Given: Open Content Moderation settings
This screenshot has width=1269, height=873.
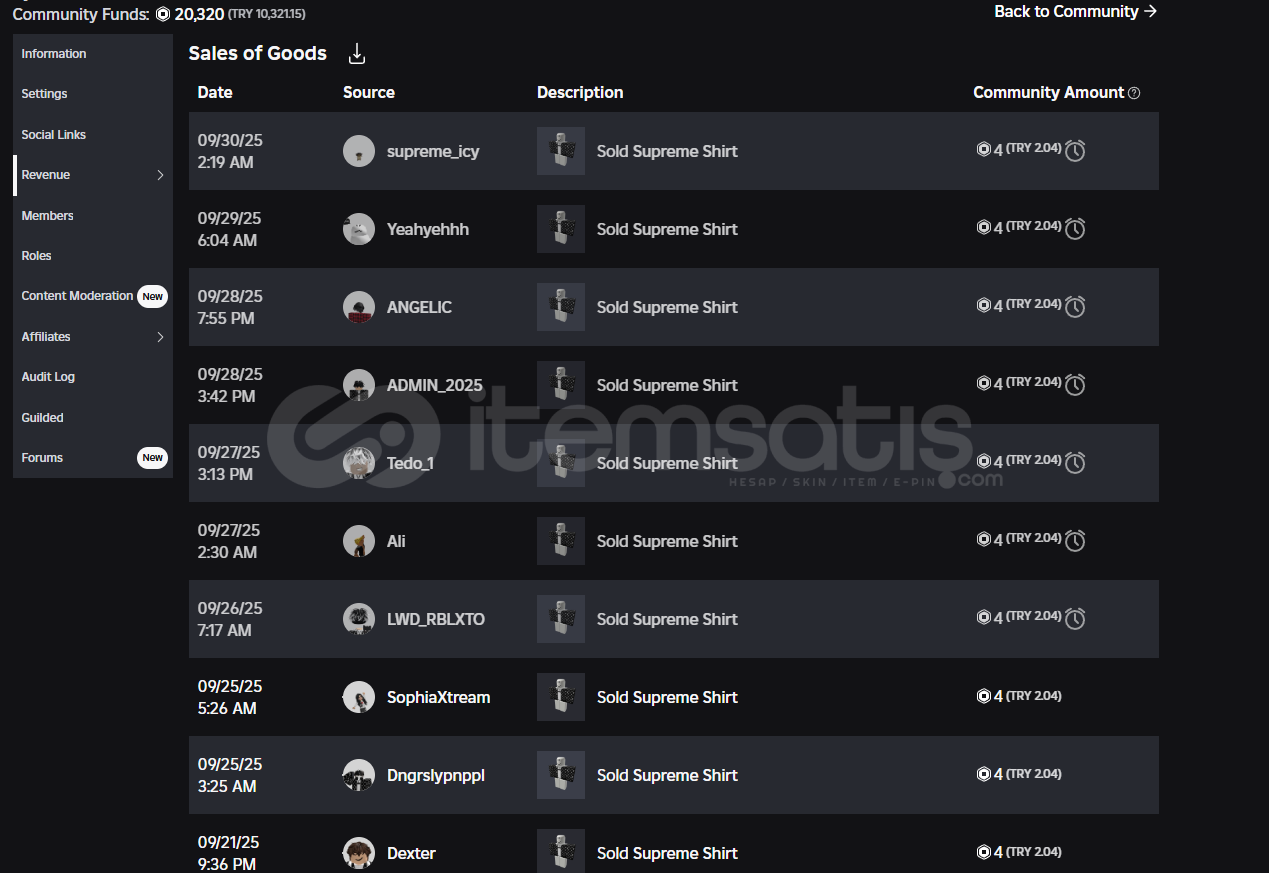Looking at the screenshot, I should point(77,296).
